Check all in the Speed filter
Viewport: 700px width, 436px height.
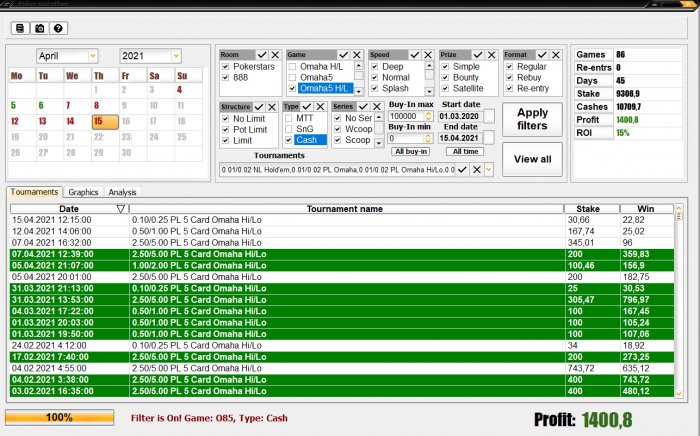coord(415,55)
